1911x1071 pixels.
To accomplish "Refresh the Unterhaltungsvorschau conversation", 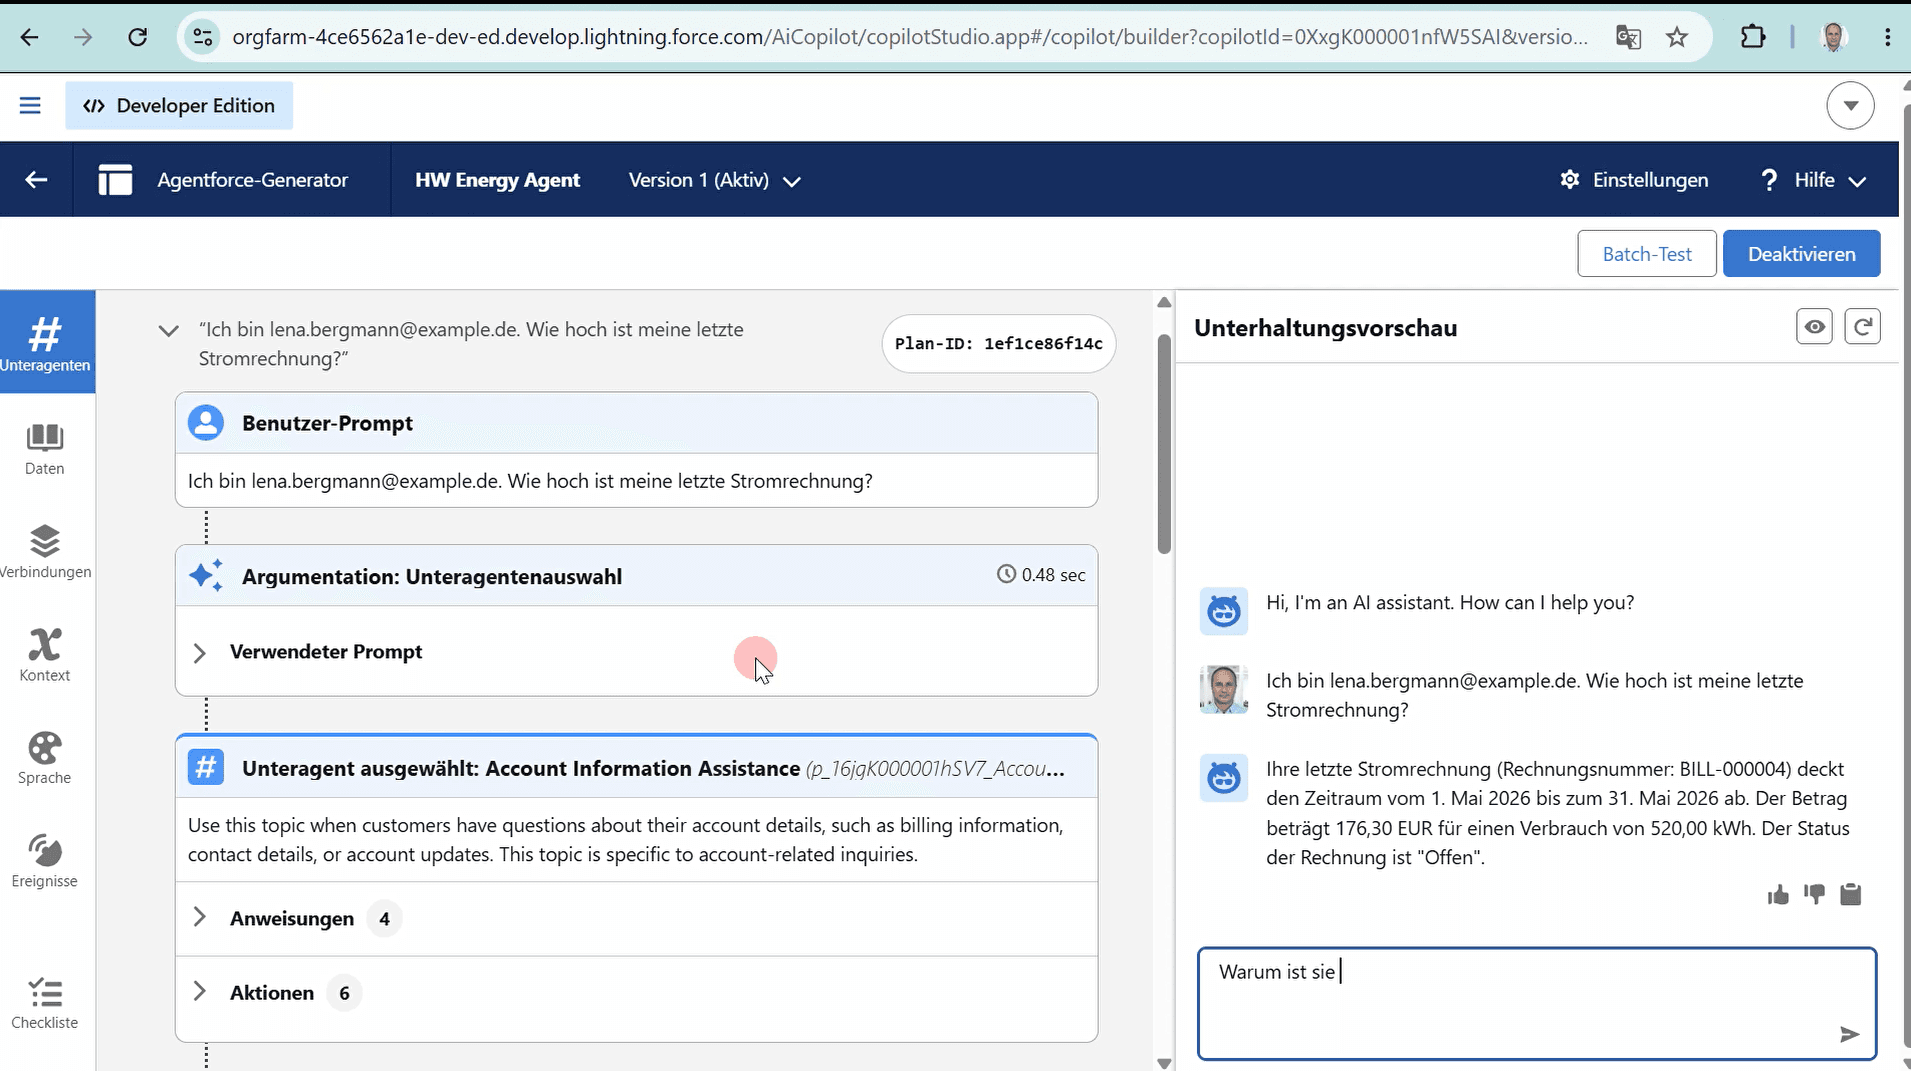I will 1862,327.
